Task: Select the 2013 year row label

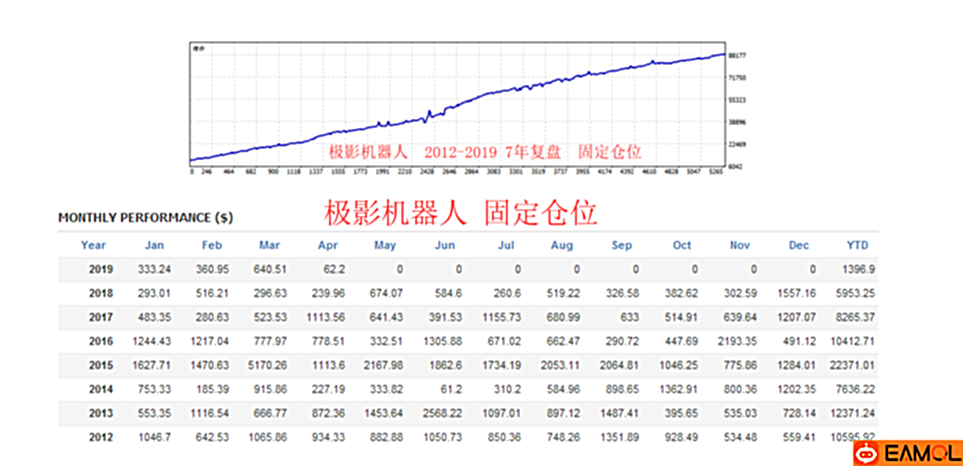Action: point(101,413)
